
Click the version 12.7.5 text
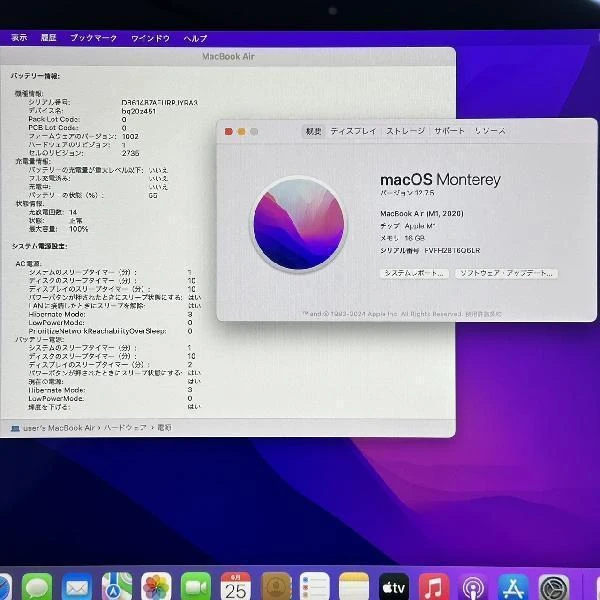pyautogui.click(x=407, y=193)
